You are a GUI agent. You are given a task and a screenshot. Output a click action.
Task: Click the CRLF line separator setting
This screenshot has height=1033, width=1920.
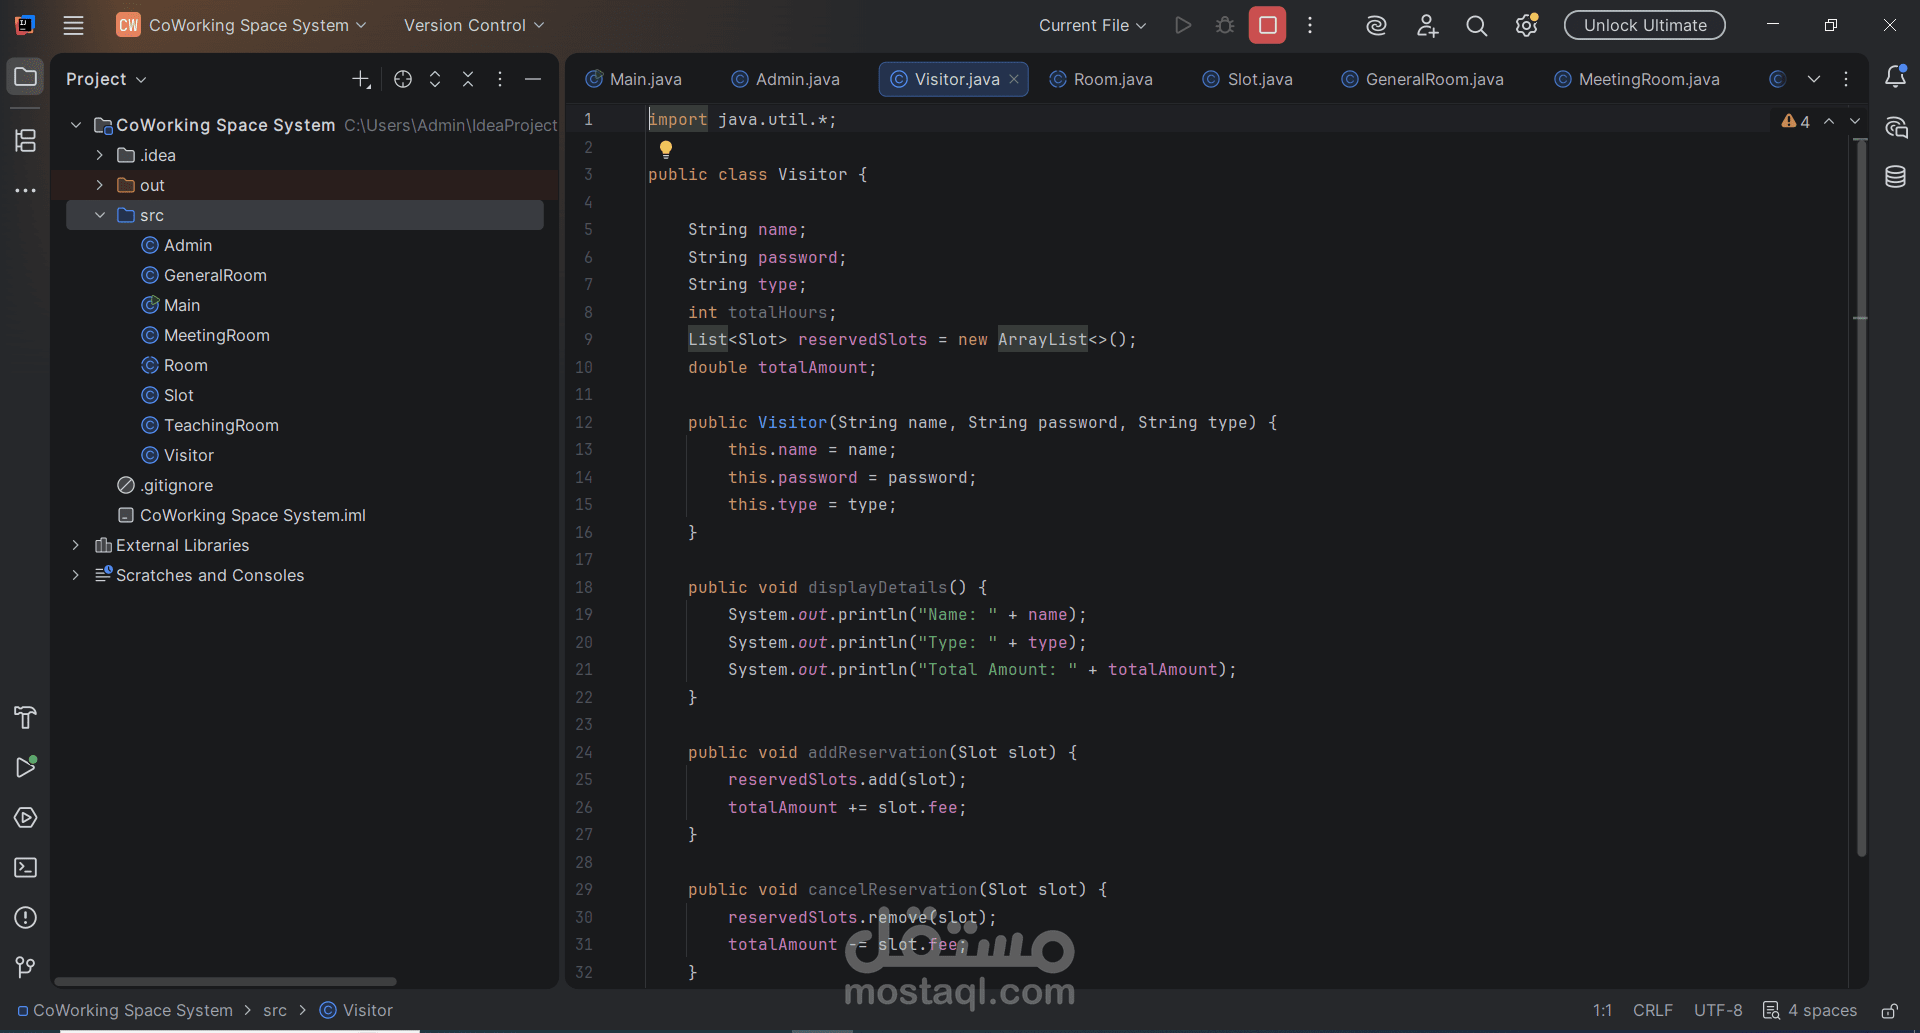1652,1011
